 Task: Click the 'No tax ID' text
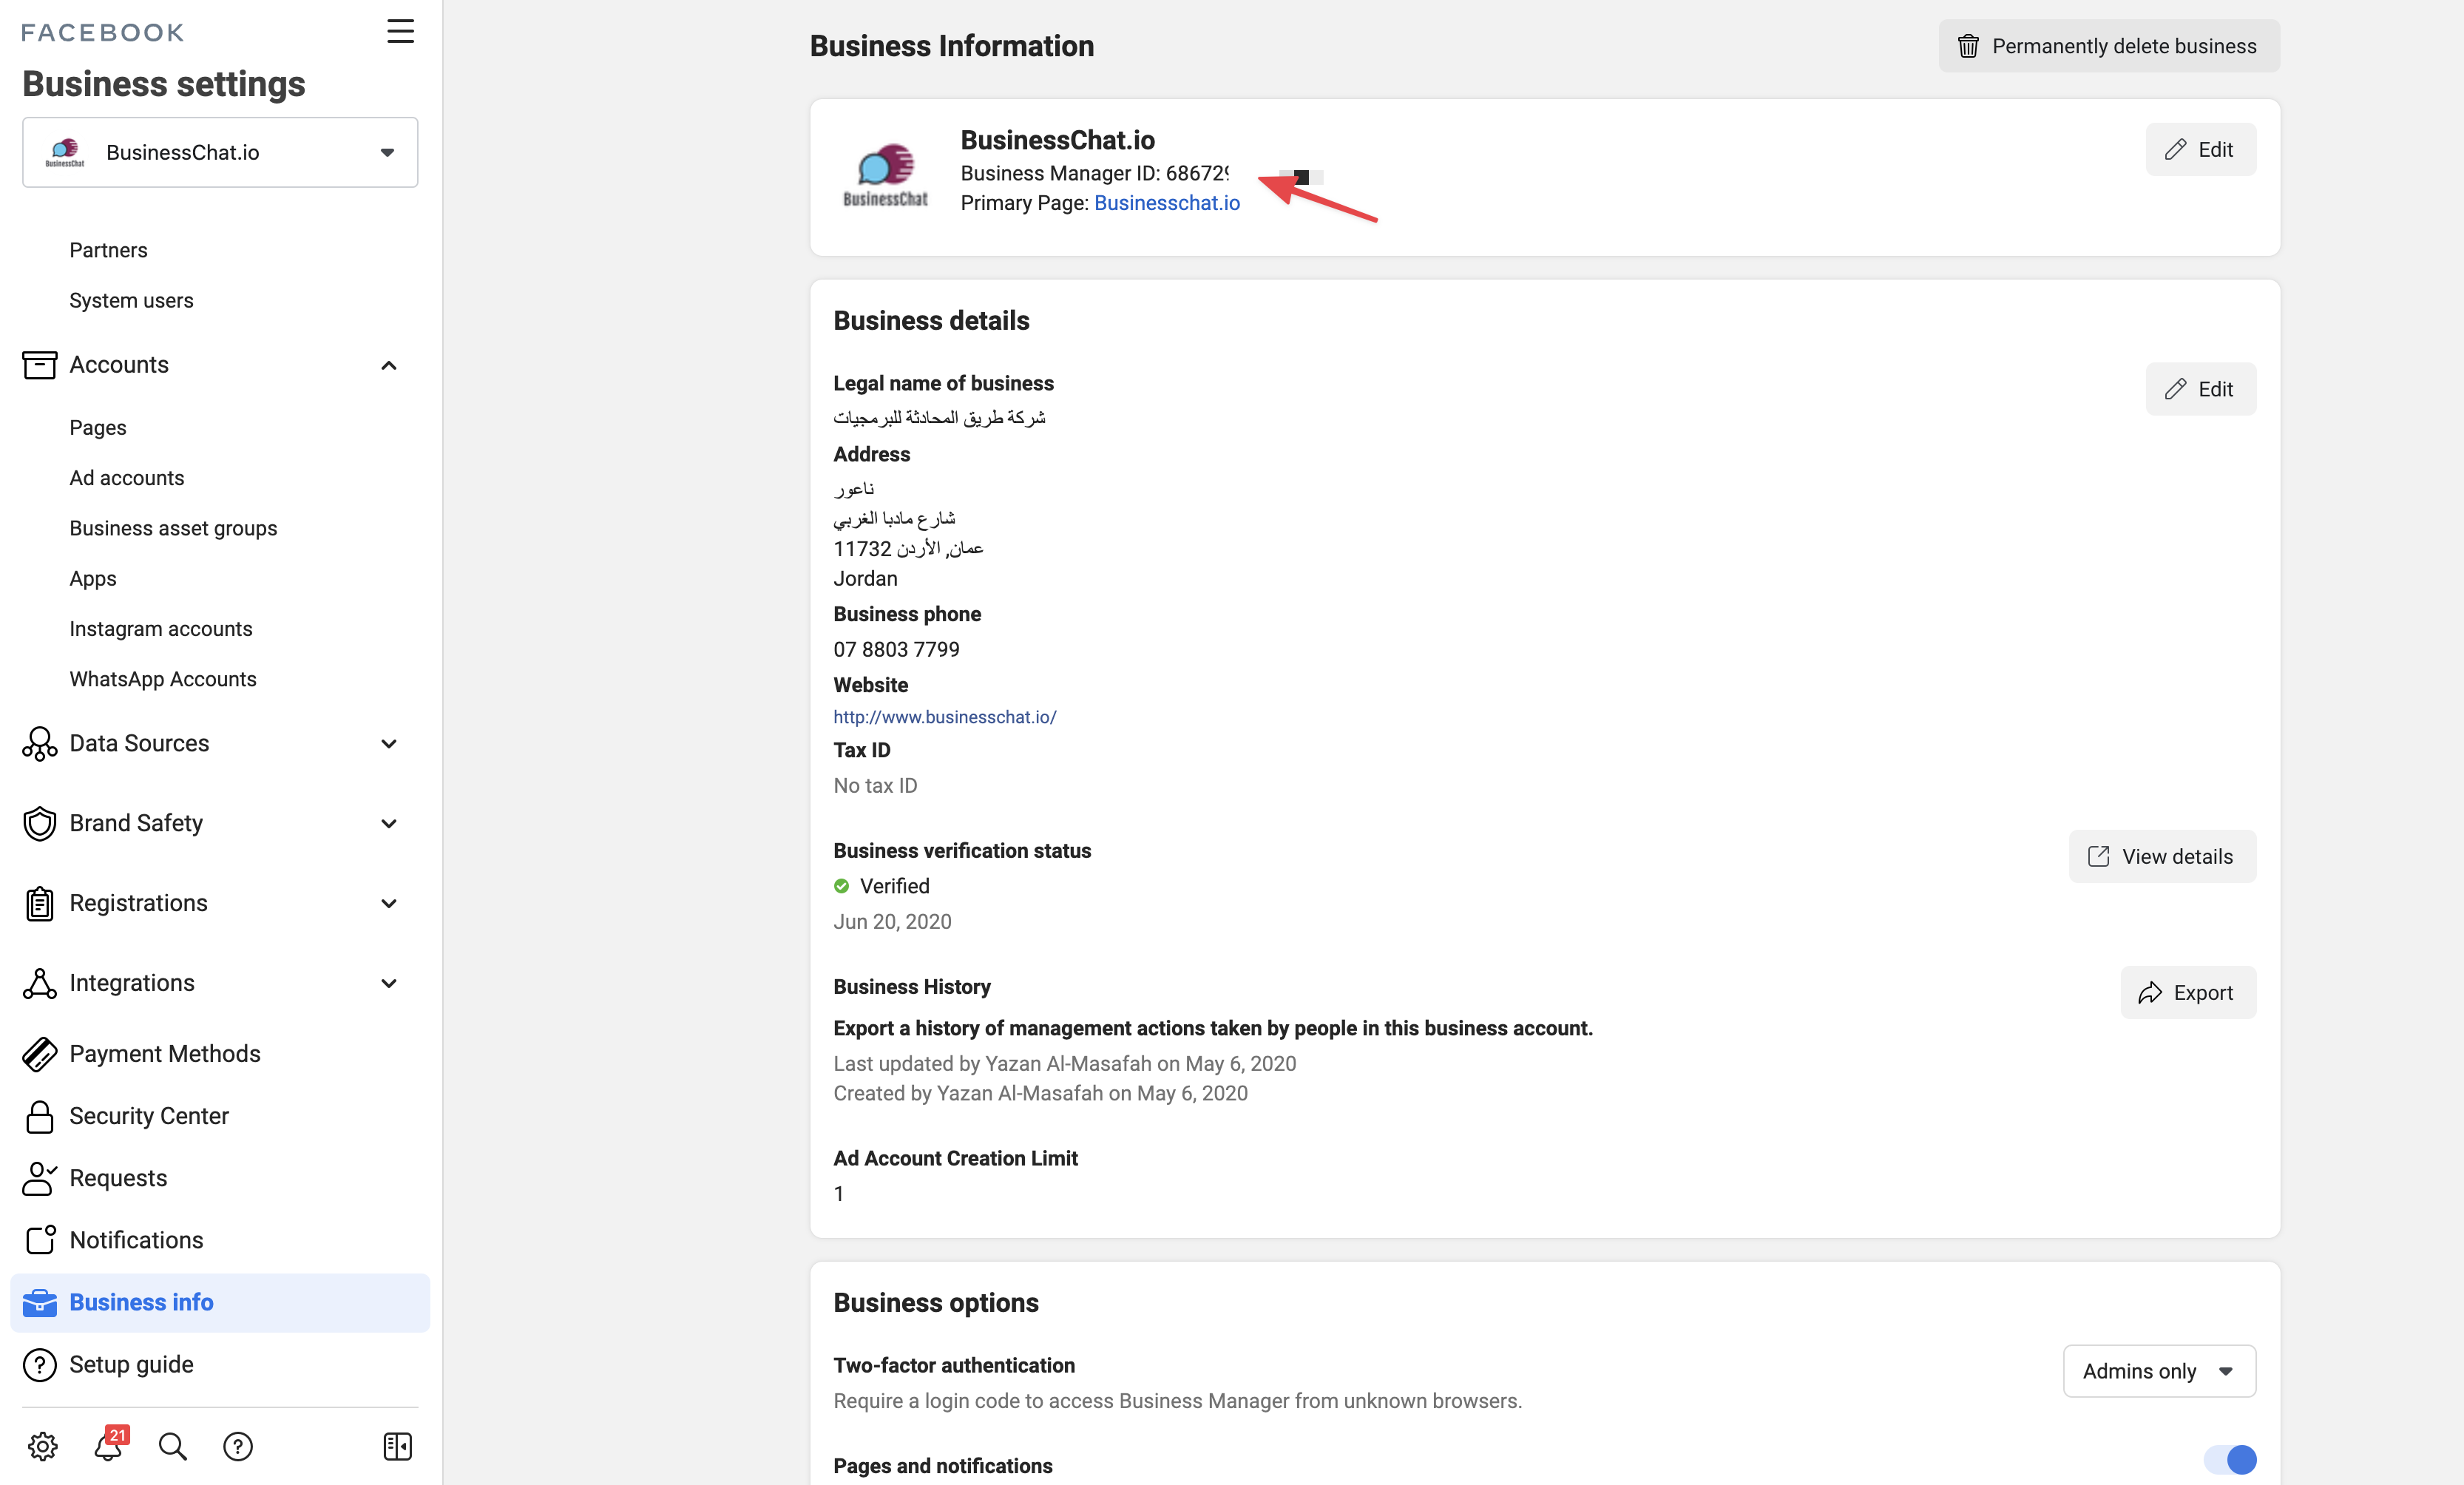875,786
